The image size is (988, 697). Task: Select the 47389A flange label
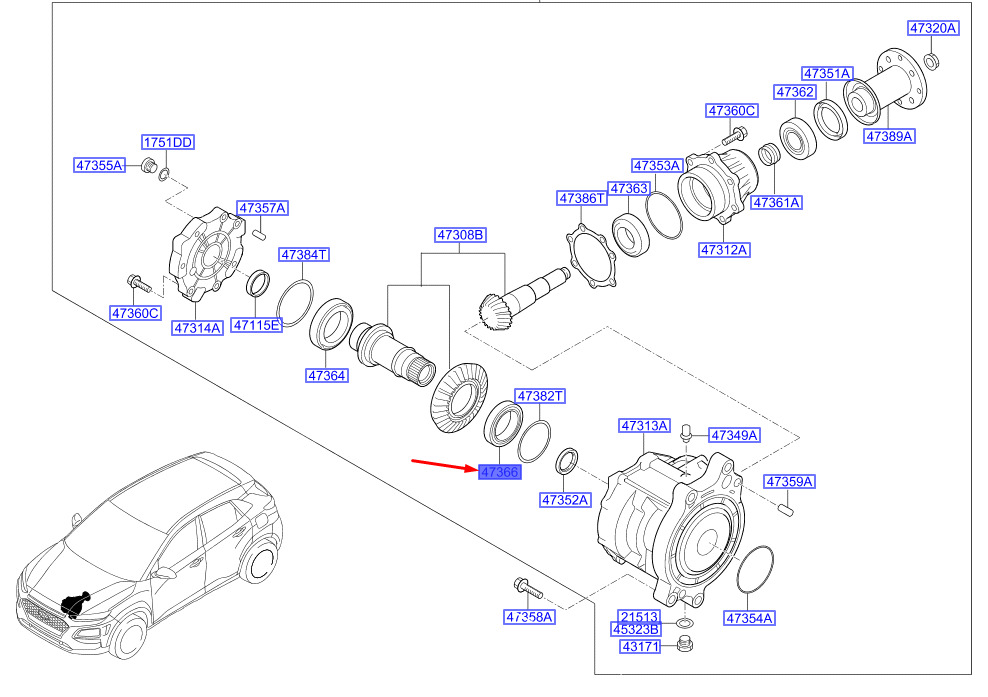(889, 136)
